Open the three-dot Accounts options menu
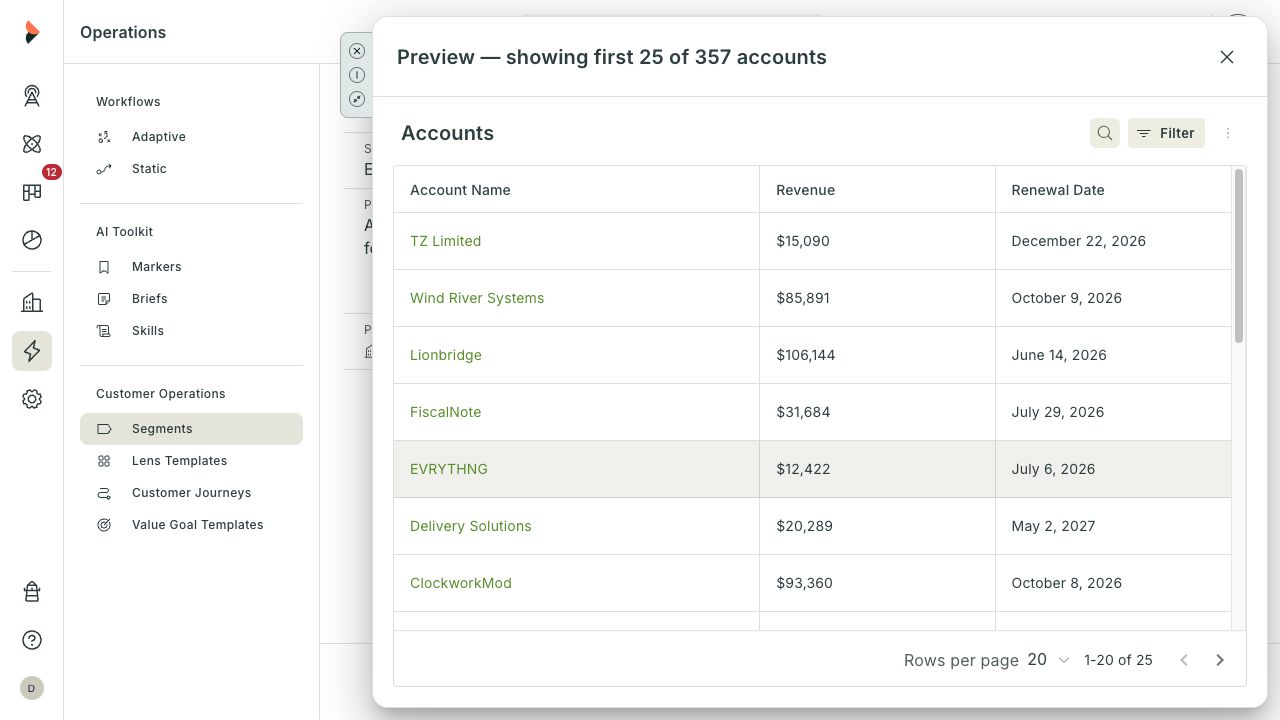The width and height of the screenshot is (1280, 720). pyautogui.click(x=1228, y=133)
